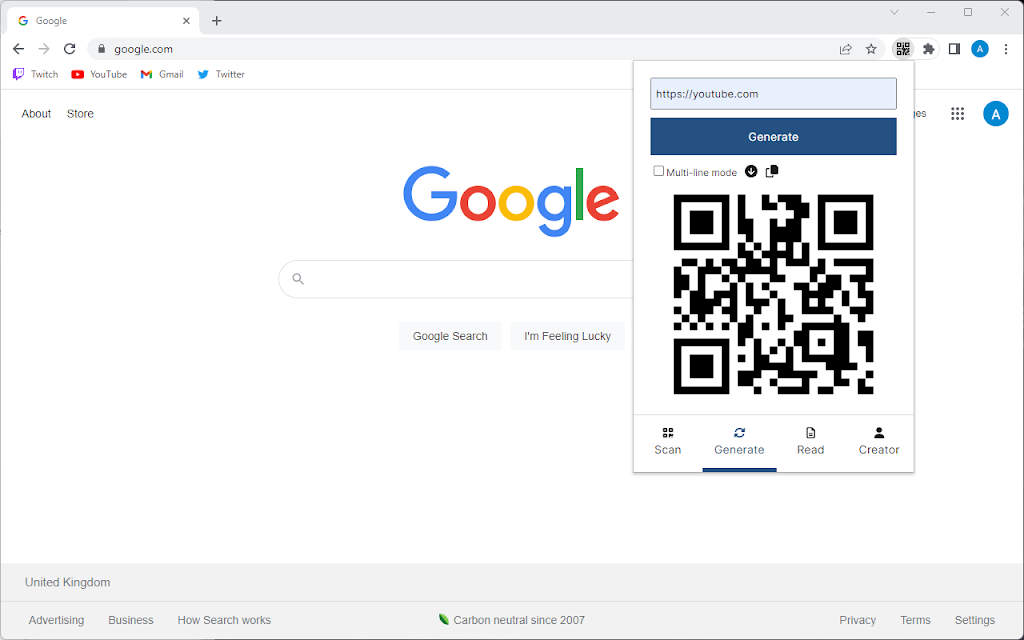Viewport: 1024px width, 640px height.
Task: Open the Chrome profile avatar in toolbar
Action: [980, 49]
